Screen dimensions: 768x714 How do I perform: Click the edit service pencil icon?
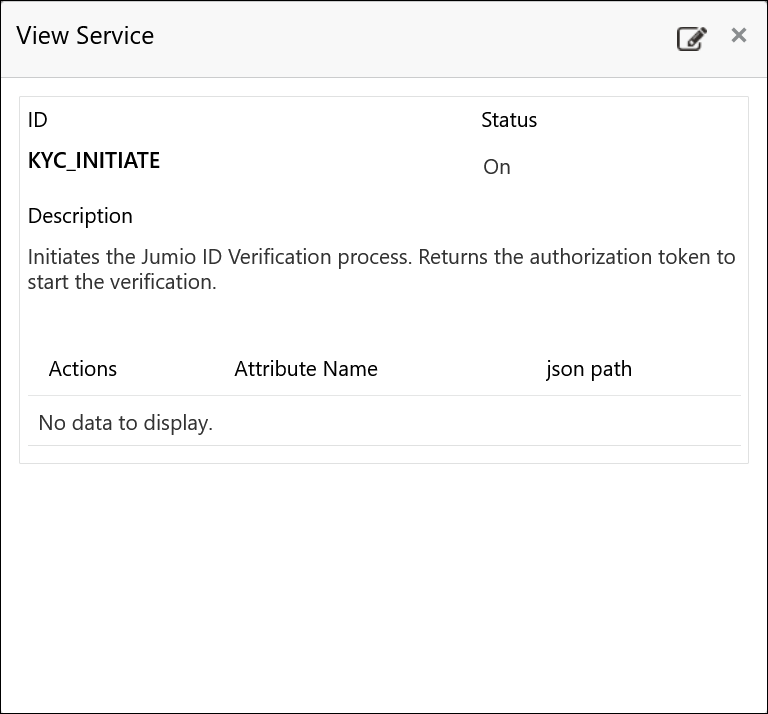(x=691, y=39)
